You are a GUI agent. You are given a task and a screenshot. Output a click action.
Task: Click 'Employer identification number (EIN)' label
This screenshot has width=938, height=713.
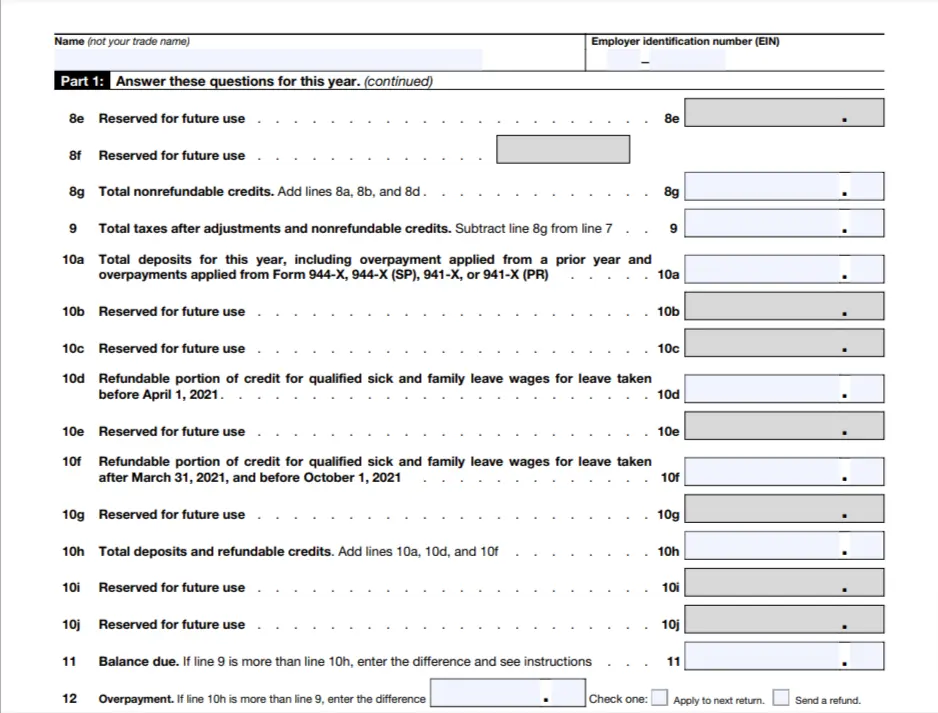click(685, 41)
